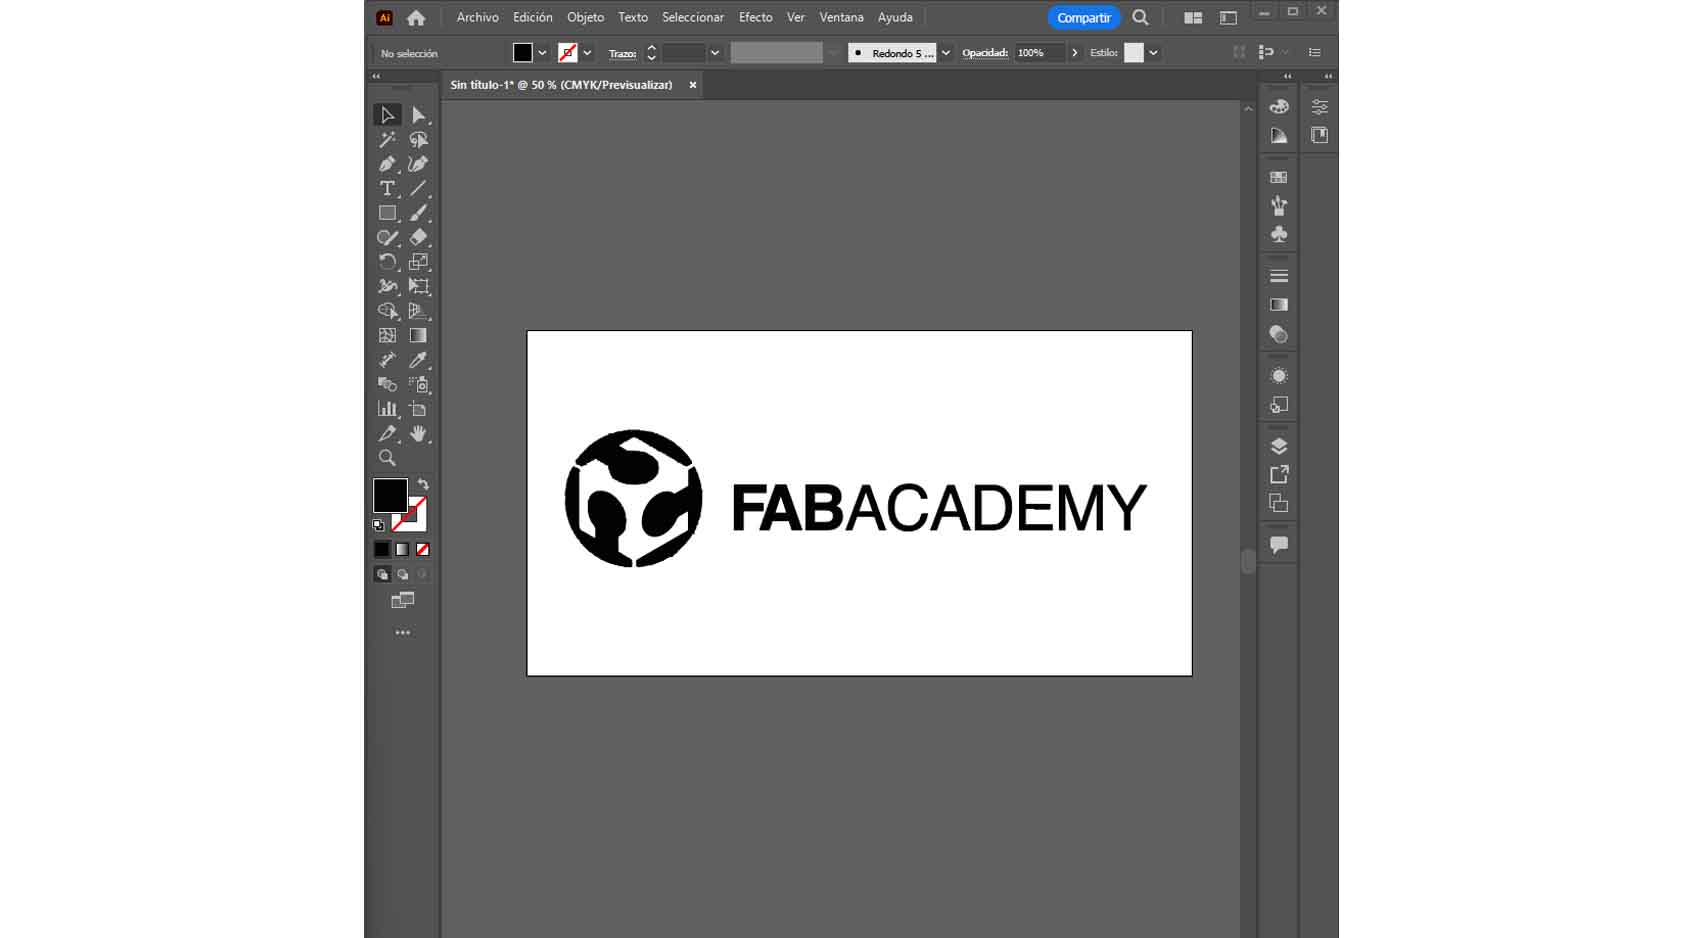Select the Rotate tool

click(x=387, y=262)
